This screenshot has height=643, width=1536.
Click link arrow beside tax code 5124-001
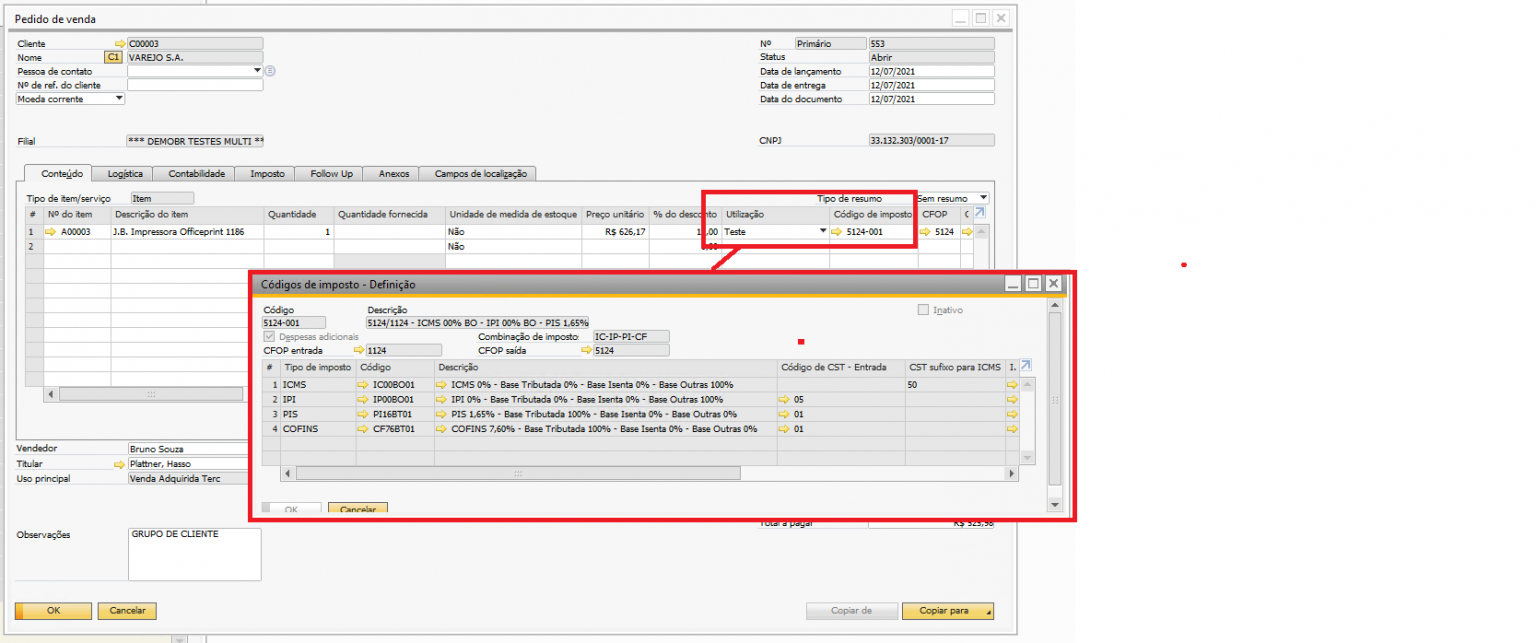pyautogui.click(x=837, y=232)
